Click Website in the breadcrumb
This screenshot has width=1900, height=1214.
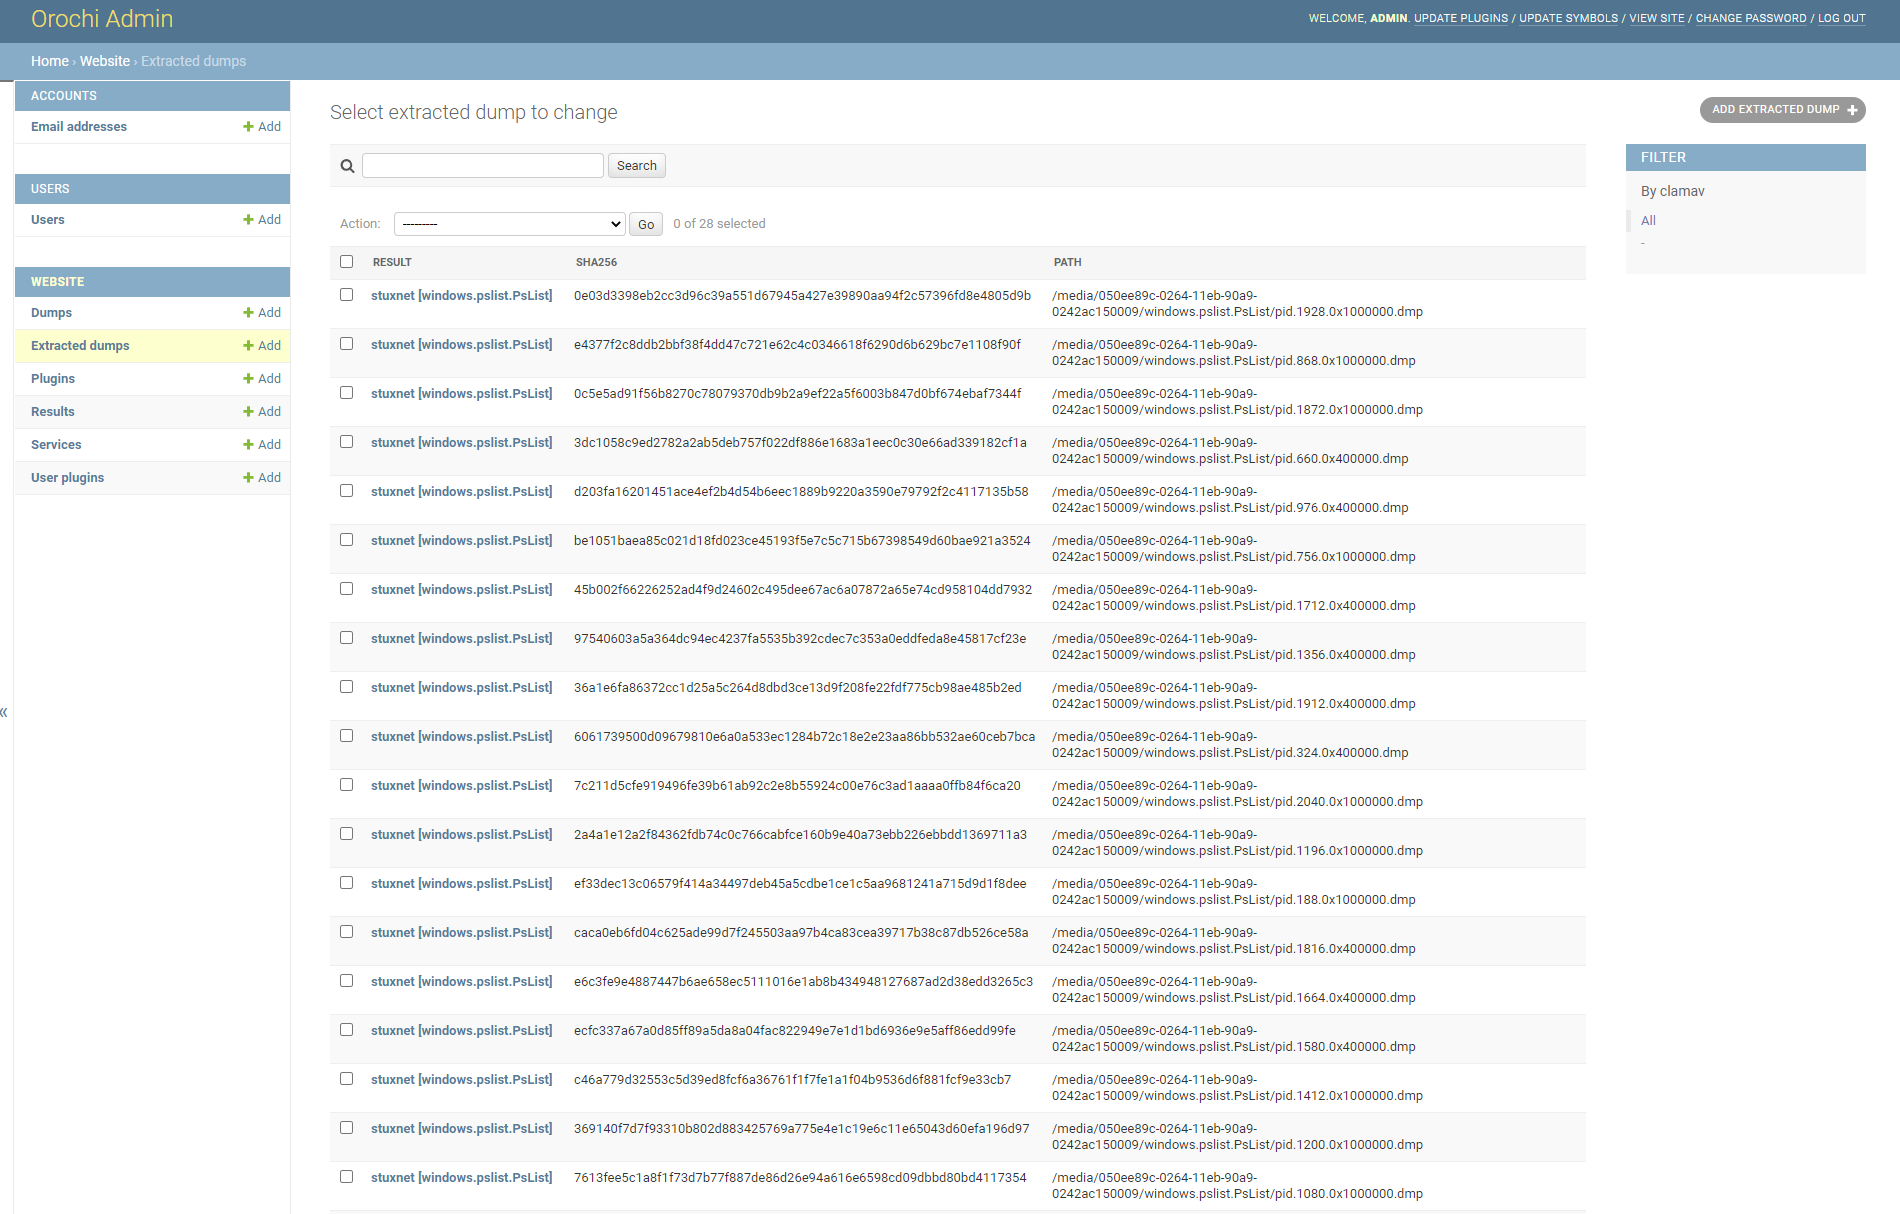105,61
